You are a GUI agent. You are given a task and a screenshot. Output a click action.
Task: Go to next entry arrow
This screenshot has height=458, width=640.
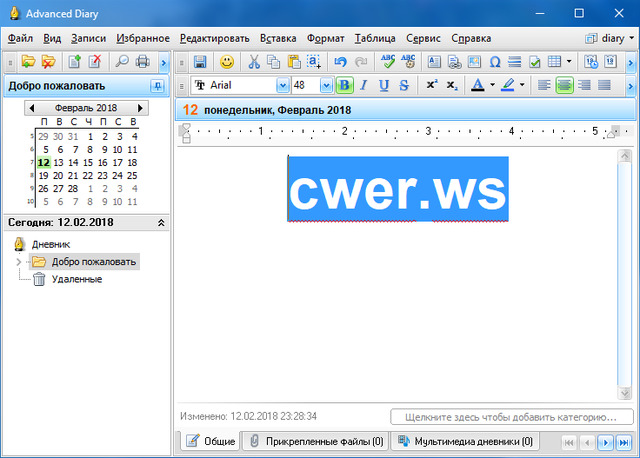pyautogui.click(x=605, y=442)
